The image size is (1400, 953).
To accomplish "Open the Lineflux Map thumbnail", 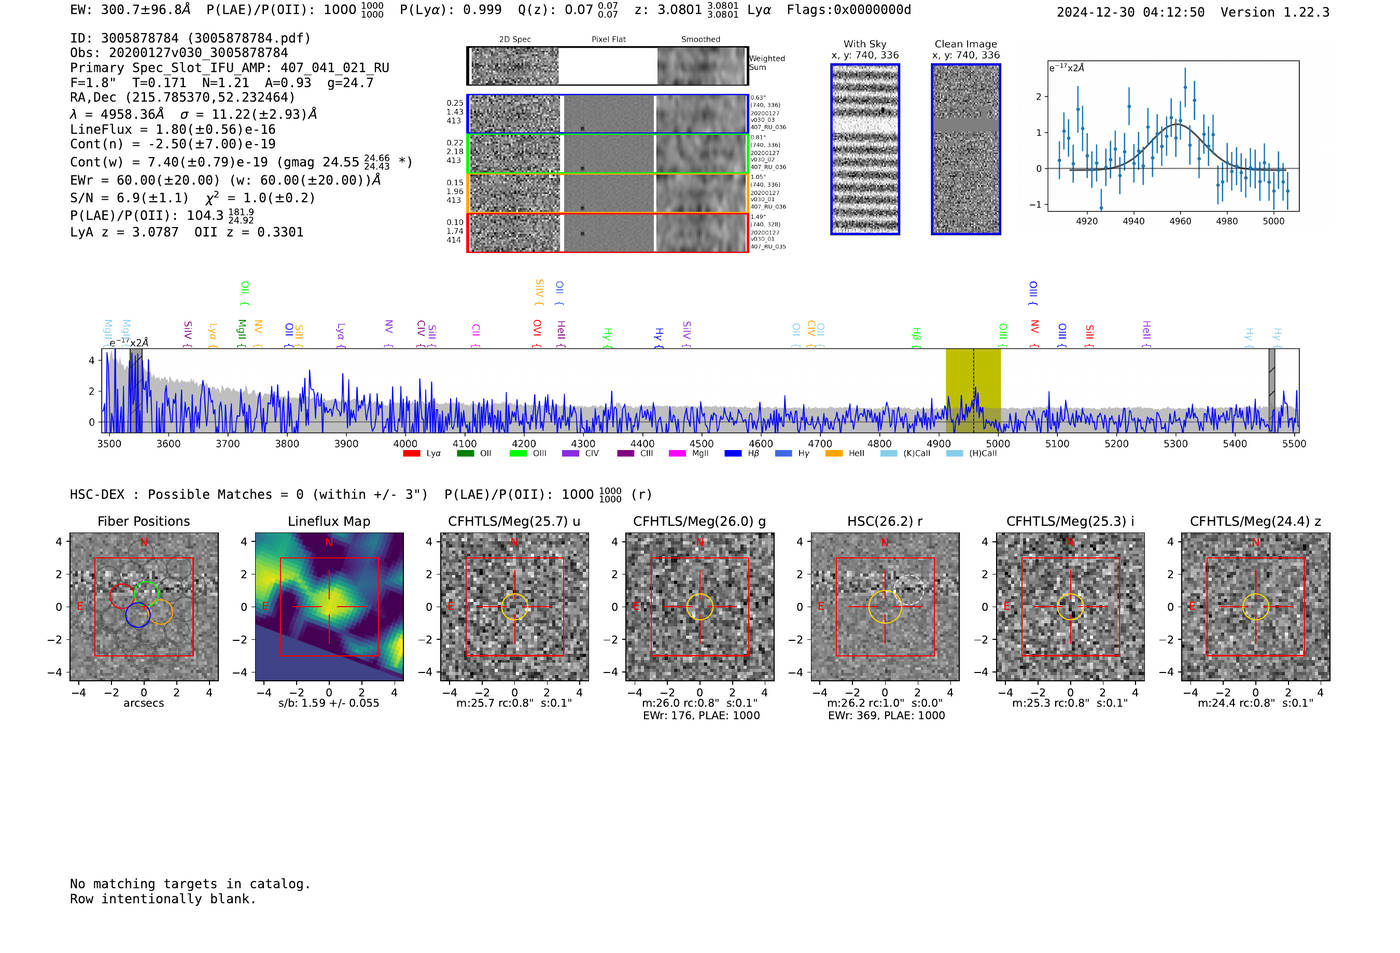I will 329,607.
